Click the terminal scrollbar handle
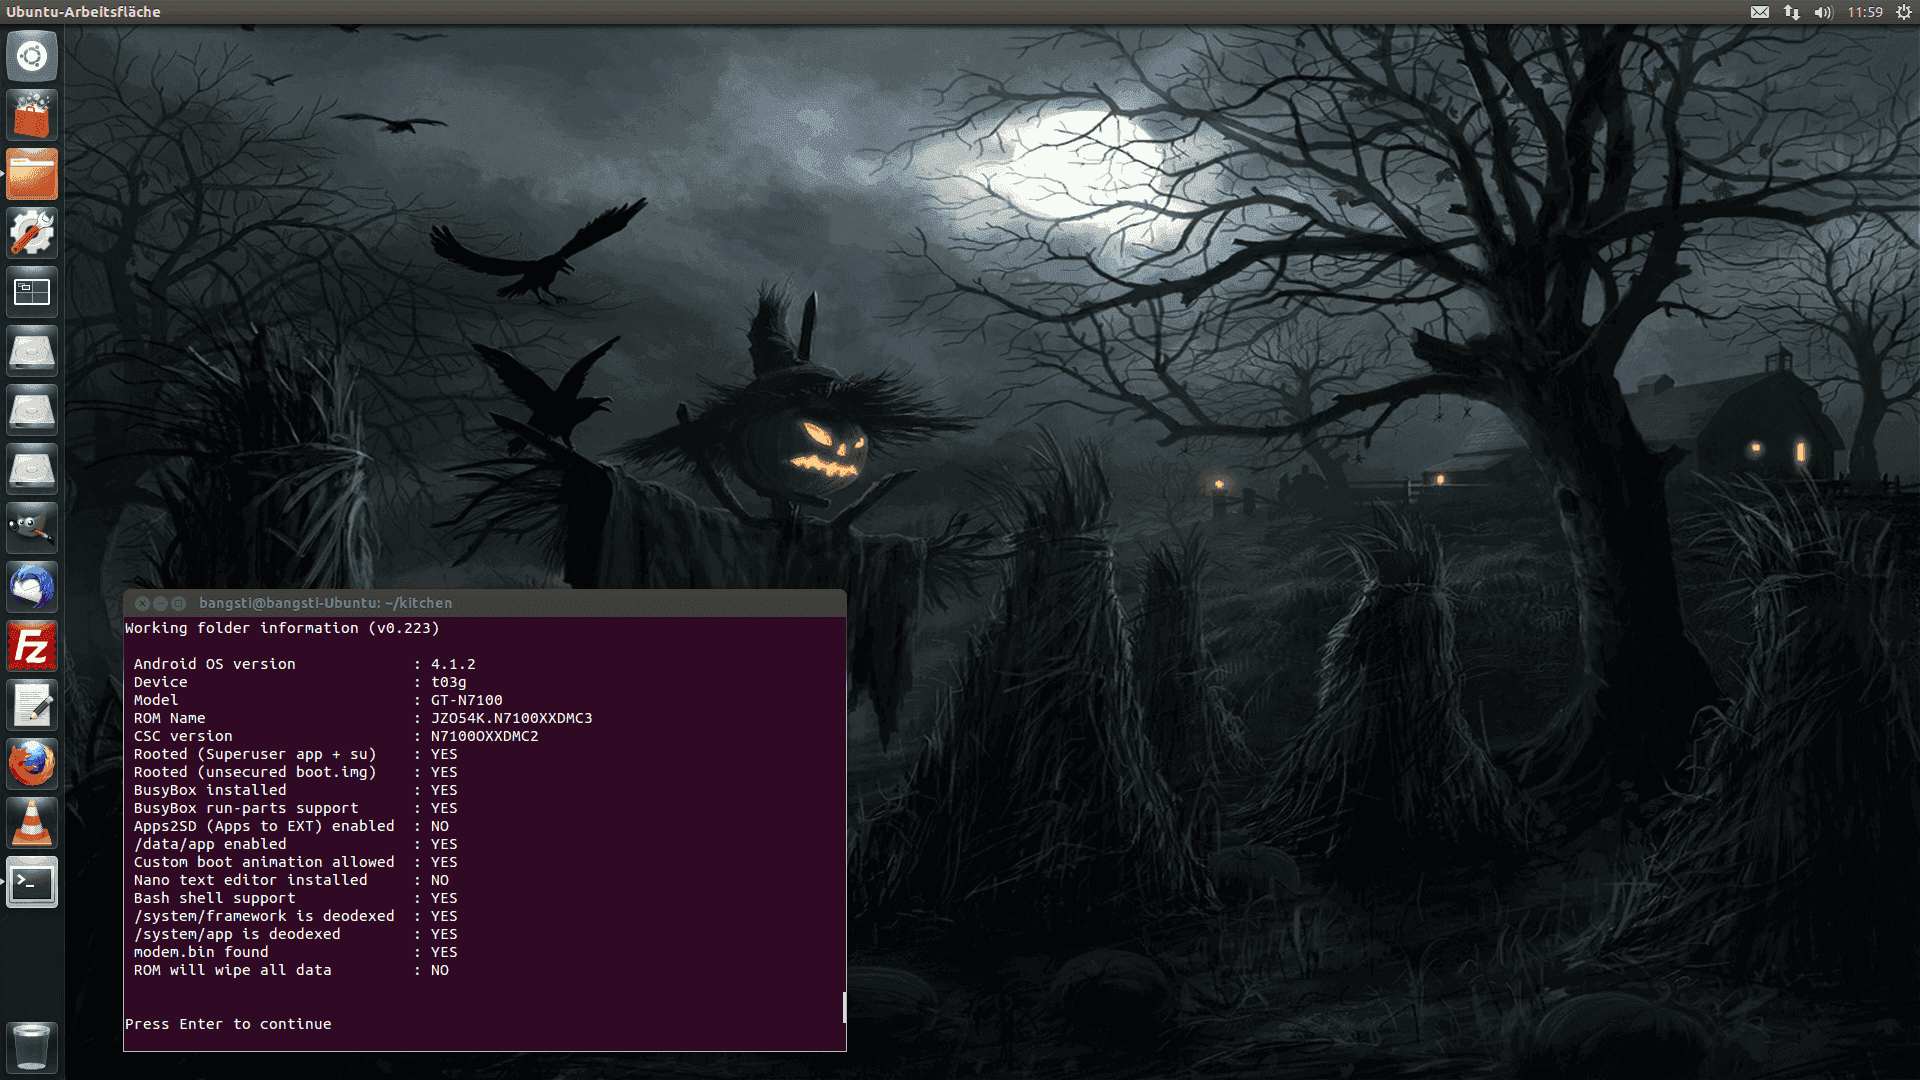The height and width of the screenshot is (1080, 1920). 844,1007
